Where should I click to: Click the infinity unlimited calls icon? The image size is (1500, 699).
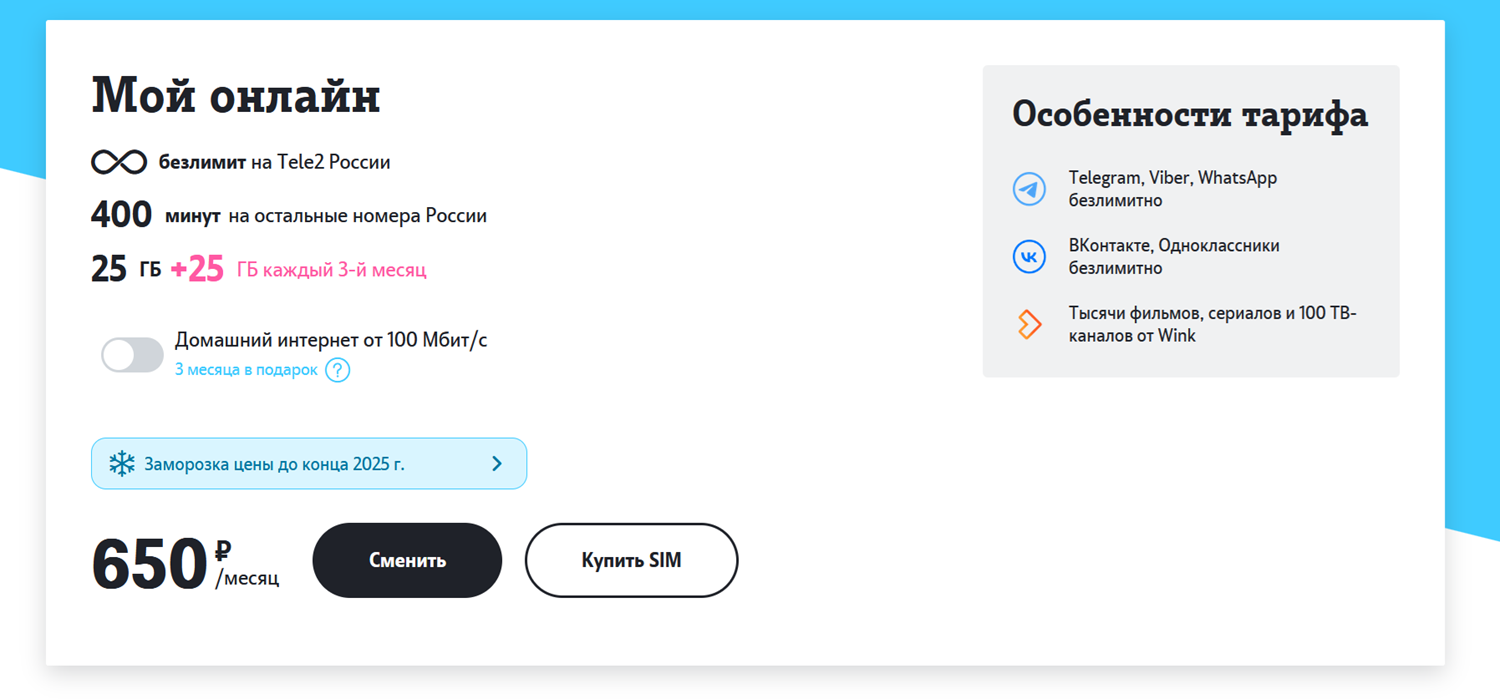(119, 162)
